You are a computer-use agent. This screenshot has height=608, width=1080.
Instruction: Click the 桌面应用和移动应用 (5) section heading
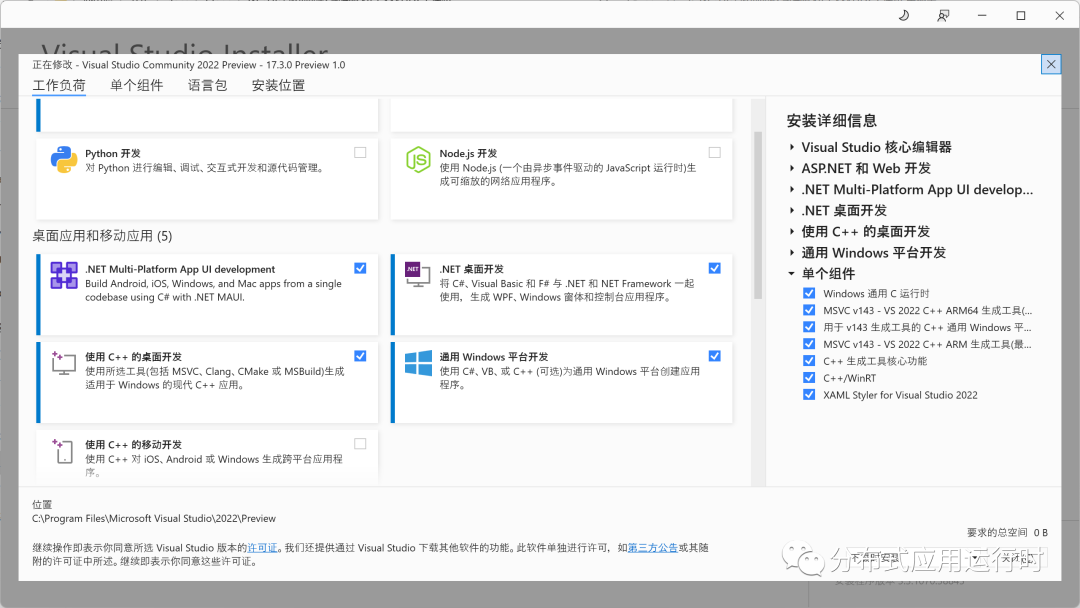pos(102,235)
